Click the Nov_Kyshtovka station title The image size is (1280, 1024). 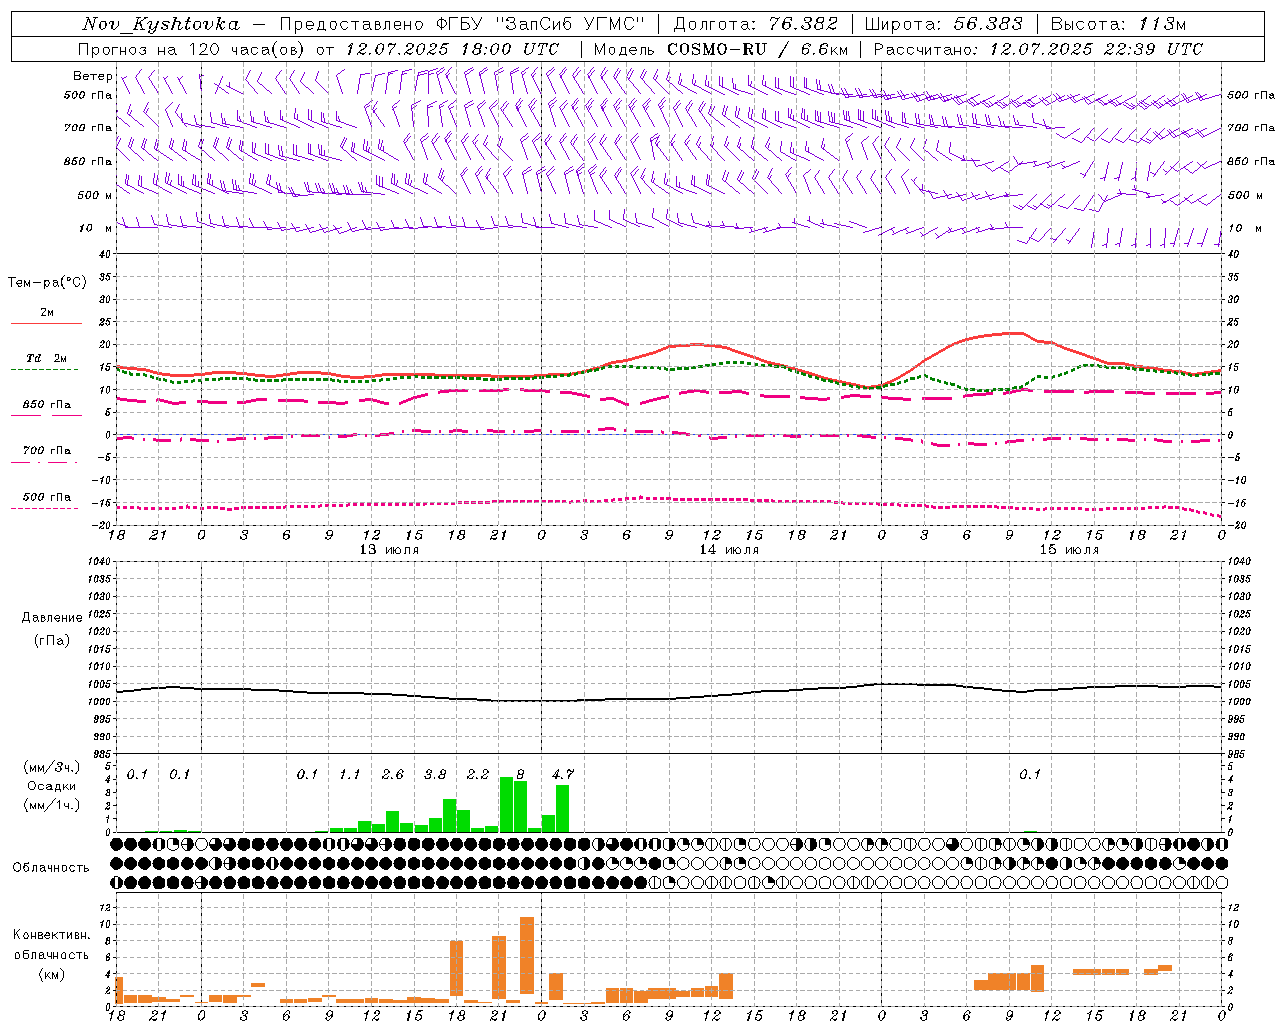coord(161,24)
